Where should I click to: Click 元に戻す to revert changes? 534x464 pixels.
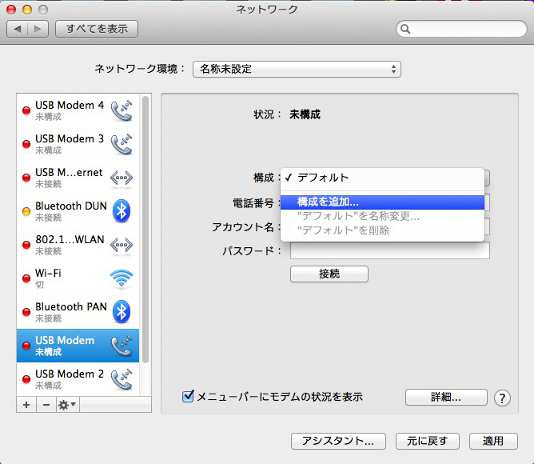tap(427, 441)
